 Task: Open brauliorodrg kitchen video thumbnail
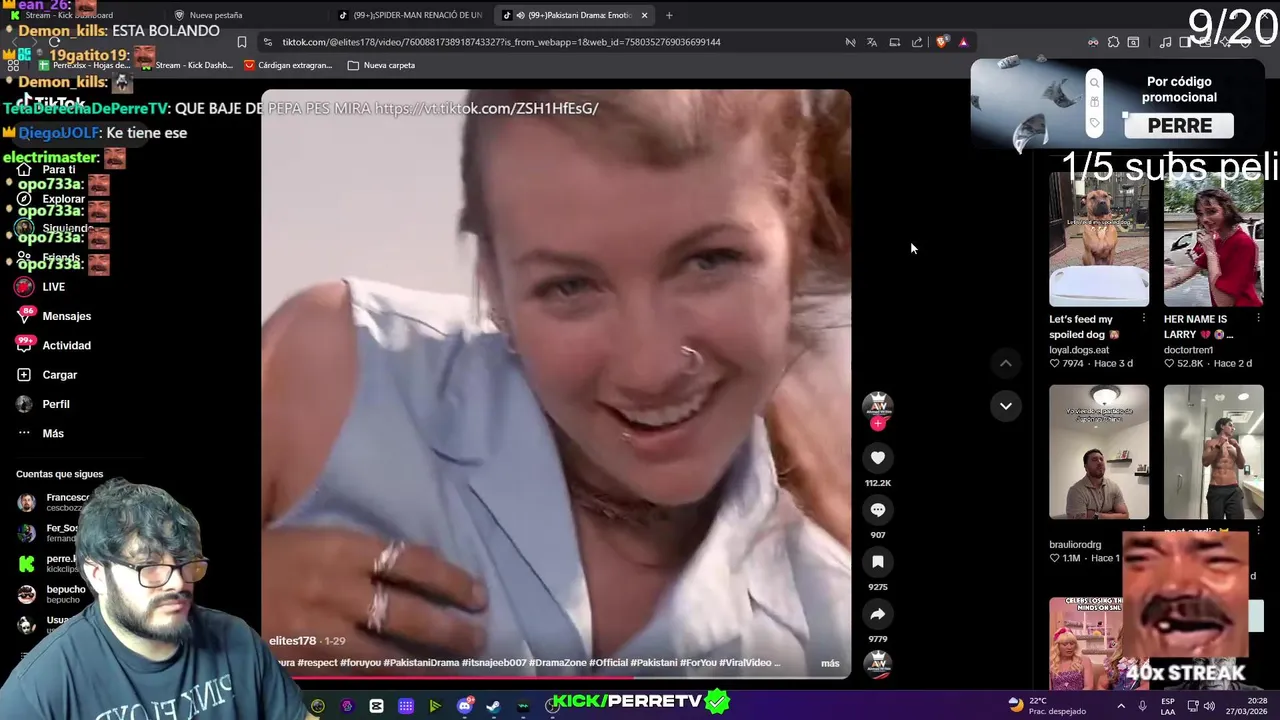(1099, 452)
